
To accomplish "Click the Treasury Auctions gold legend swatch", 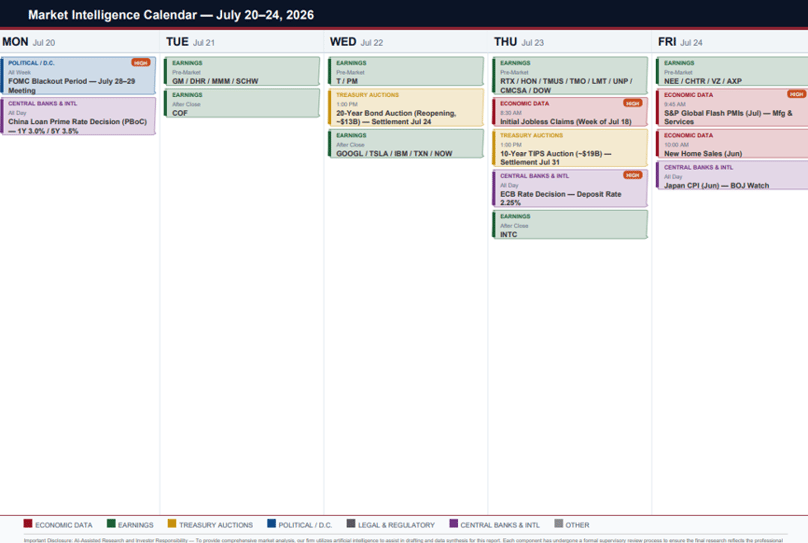I will pyautogui.click(x=172, y=523).
